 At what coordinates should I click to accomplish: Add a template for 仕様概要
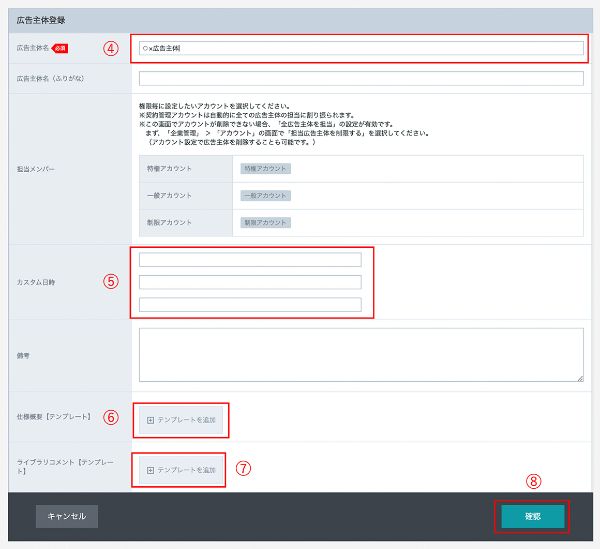[181, 419]
